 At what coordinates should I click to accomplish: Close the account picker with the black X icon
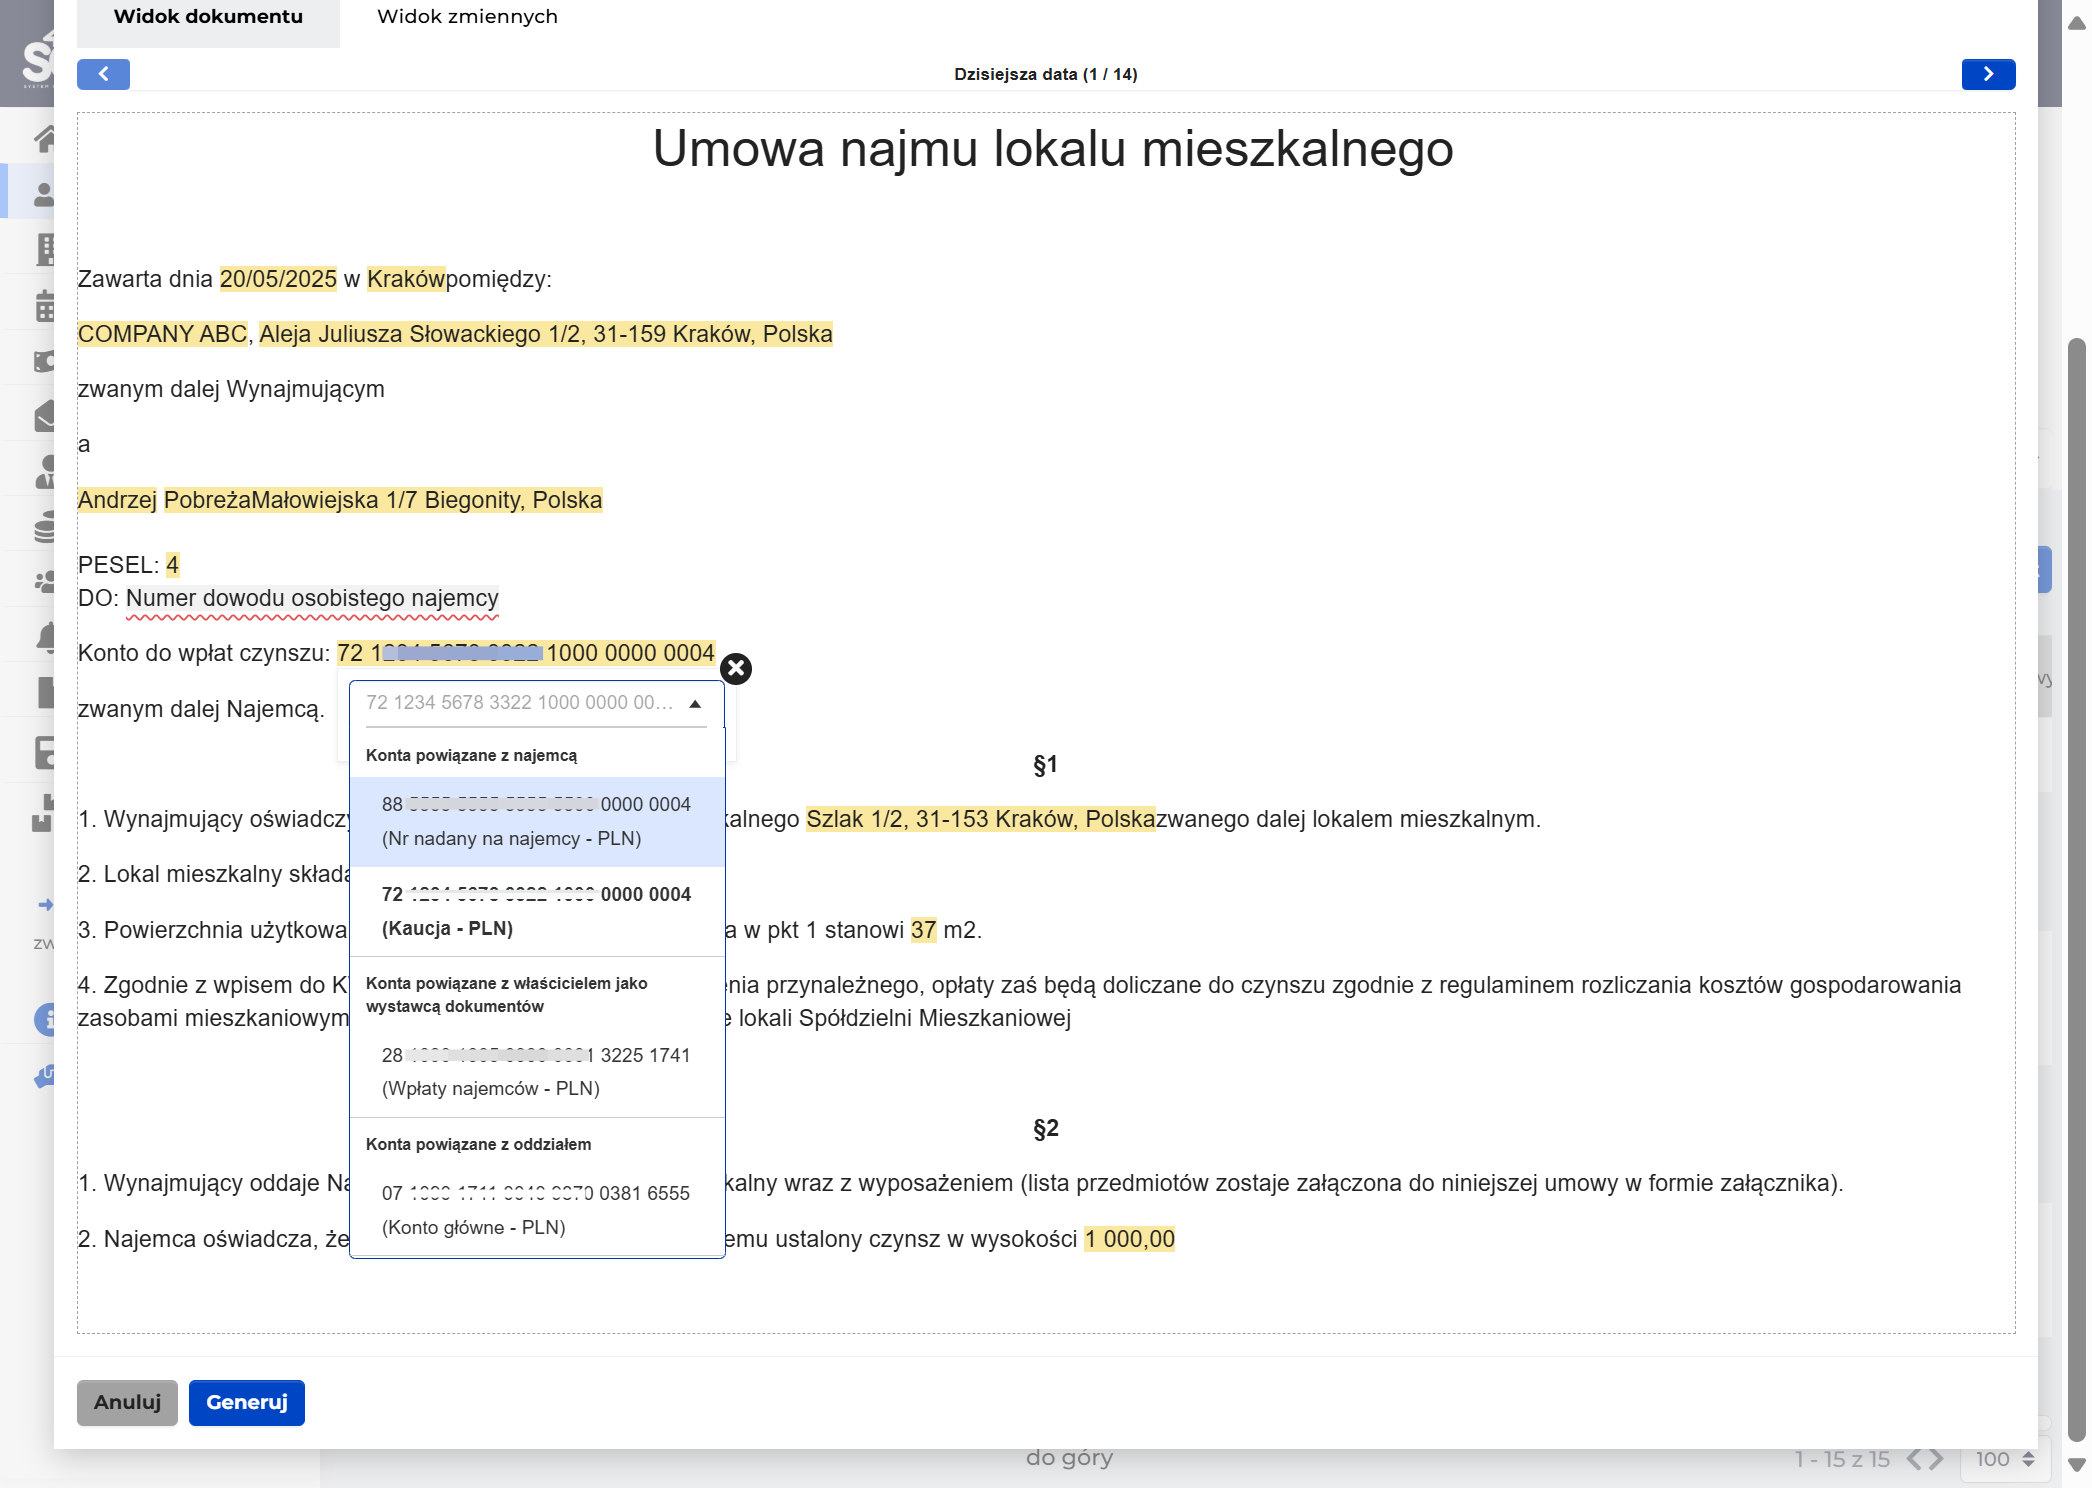tap(736, 668)
